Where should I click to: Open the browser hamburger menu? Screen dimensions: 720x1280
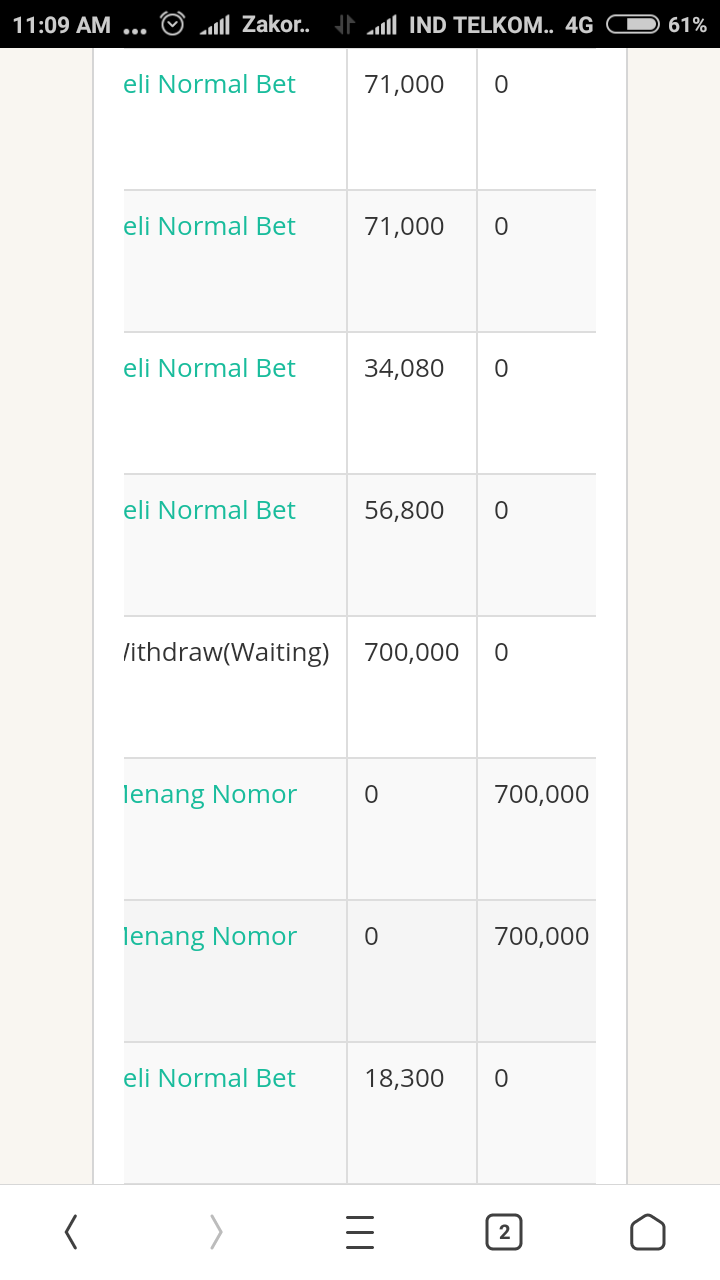pos(360,1232)
